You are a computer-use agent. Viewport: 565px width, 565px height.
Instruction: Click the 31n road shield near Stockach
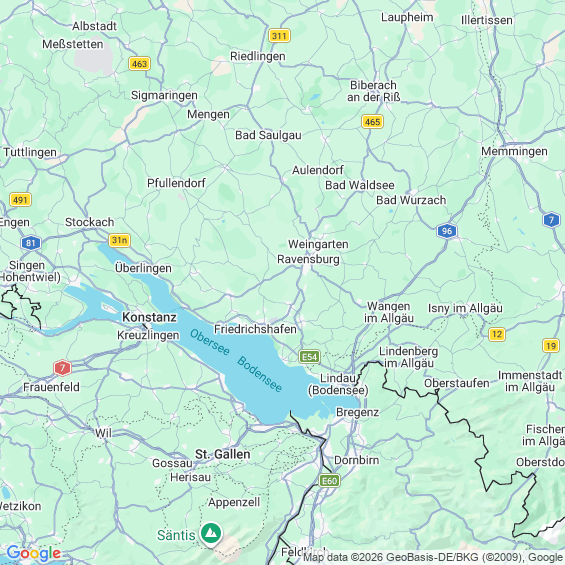[119, 240]
